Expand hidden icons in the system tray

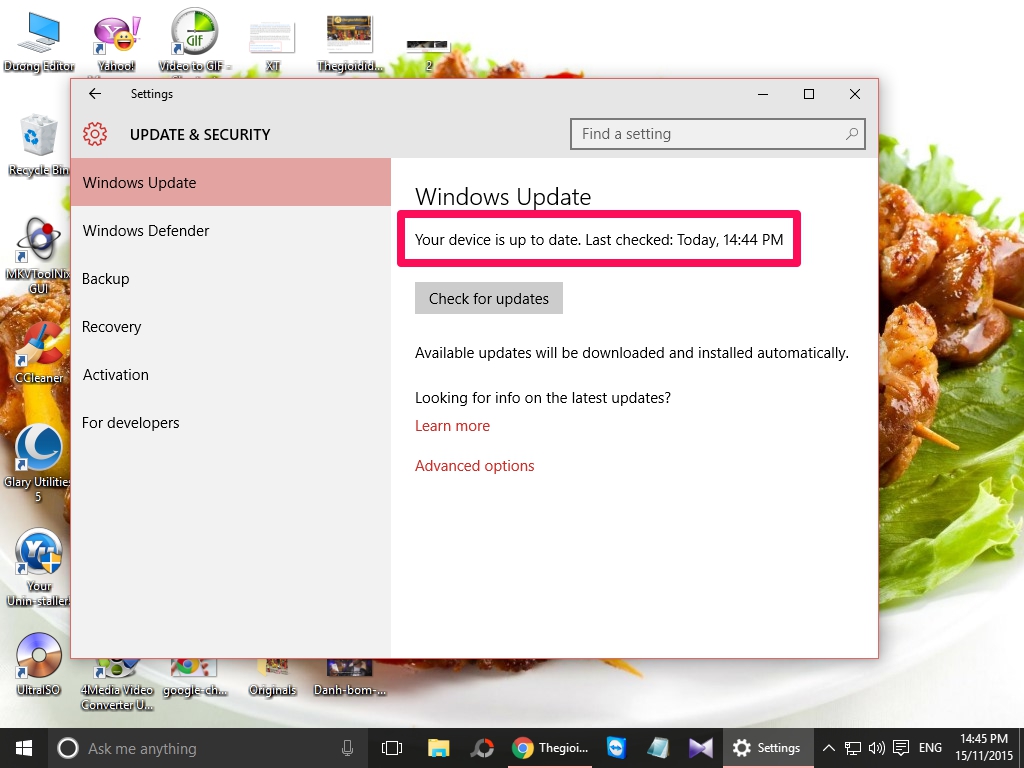tap(829, 747)
